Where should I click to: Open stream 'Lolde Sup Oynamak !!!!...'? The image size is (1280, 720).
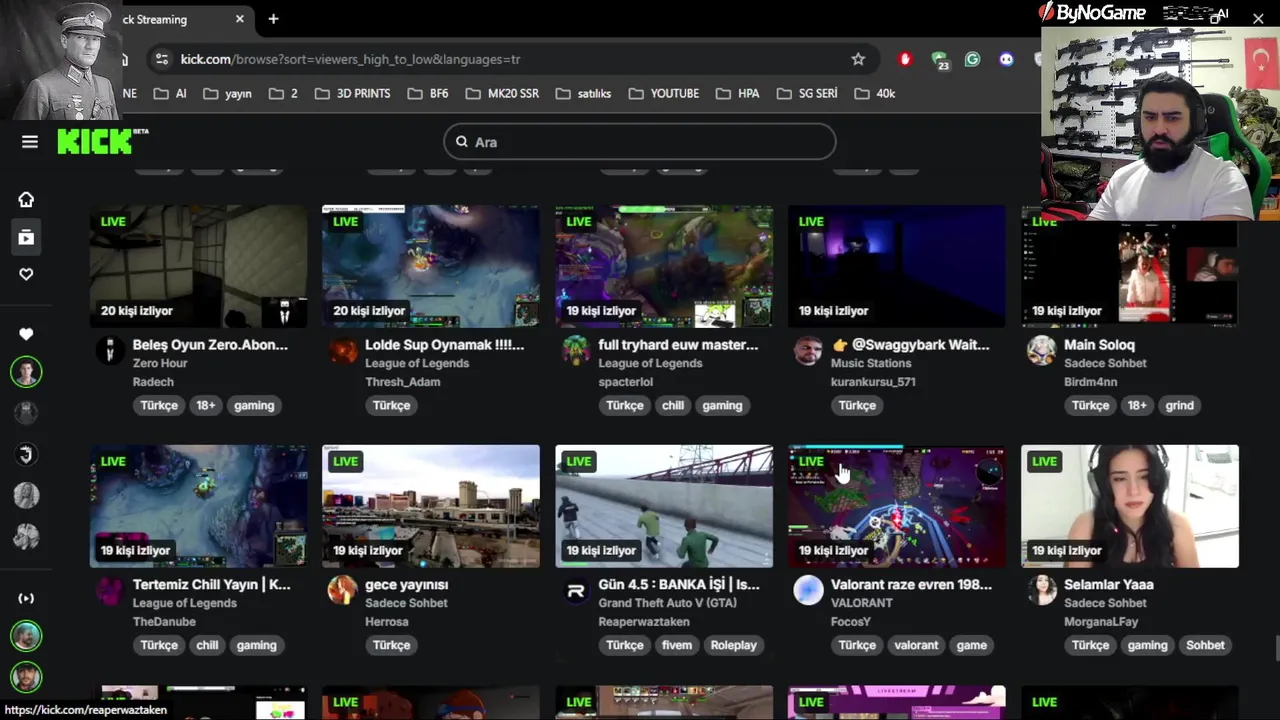(x=444, y=344)
